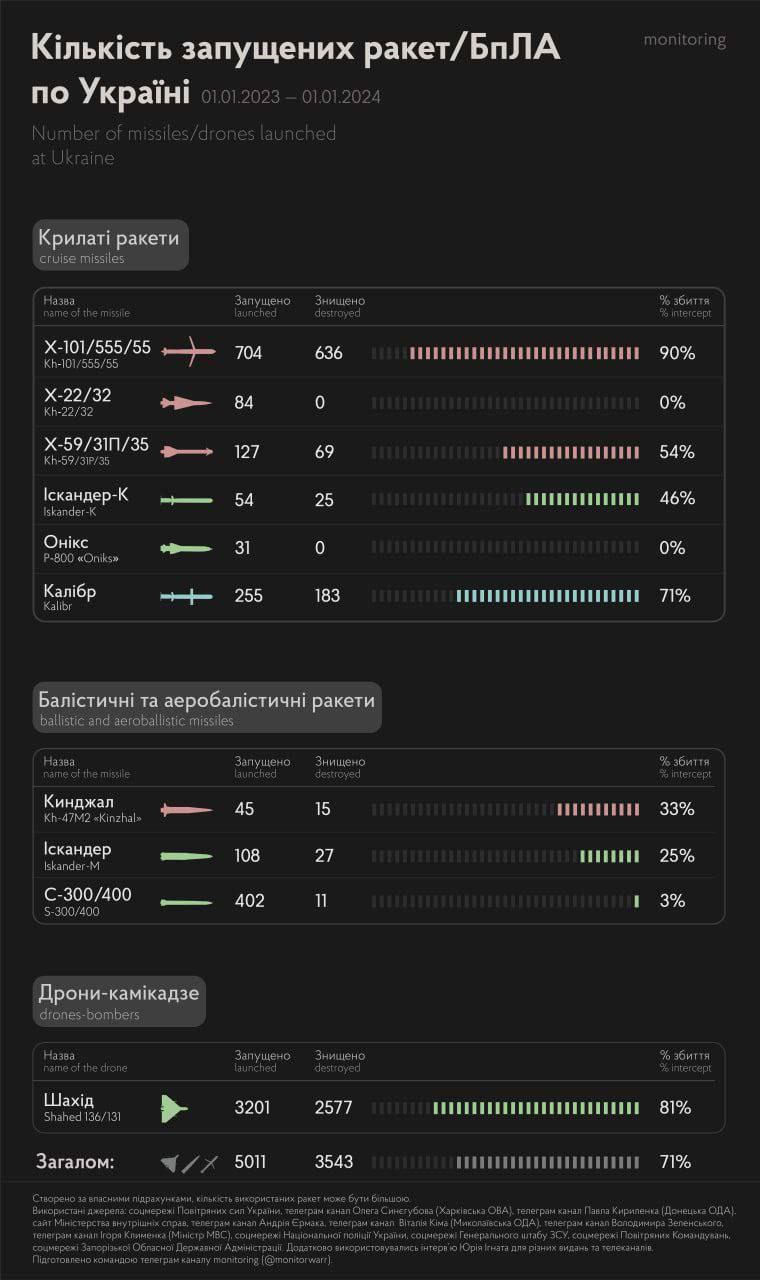The height and width of the screenshot is (1280, 760).
Task: Click the Kh-101 intercept percentage bar
Action: pos(505,353)
